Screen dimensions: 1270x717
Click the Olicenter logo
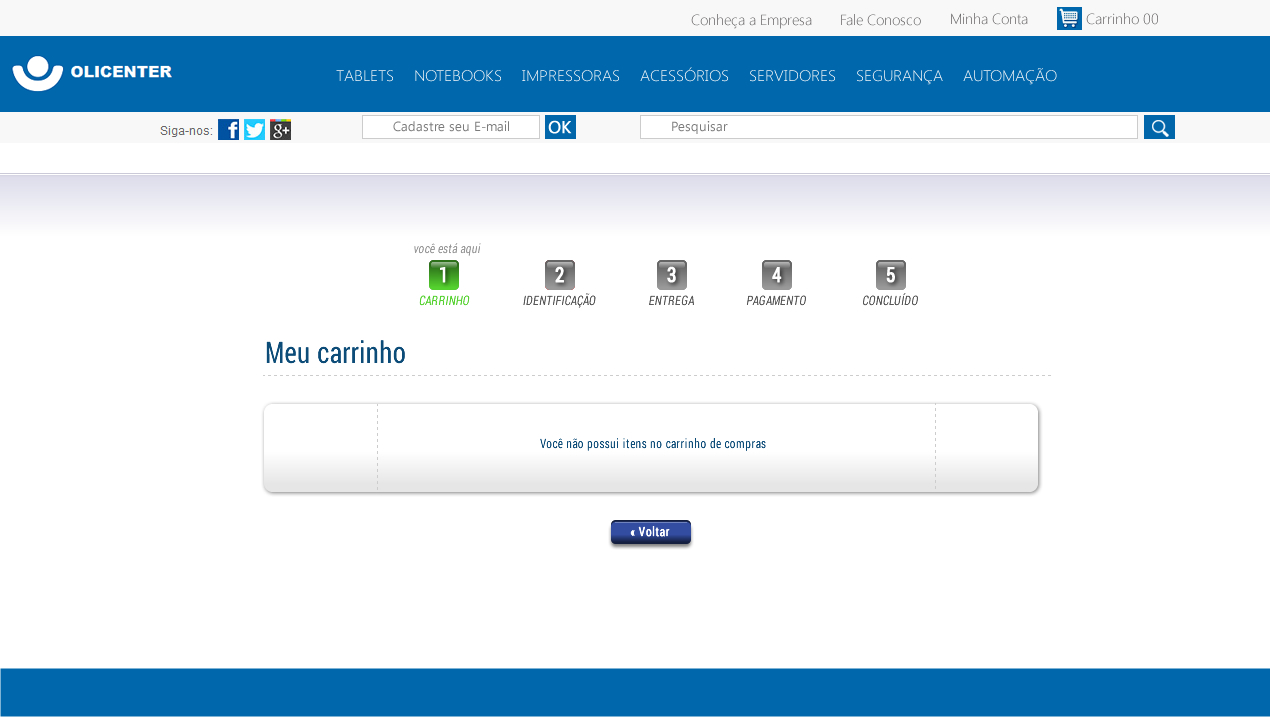pos(92,73)
